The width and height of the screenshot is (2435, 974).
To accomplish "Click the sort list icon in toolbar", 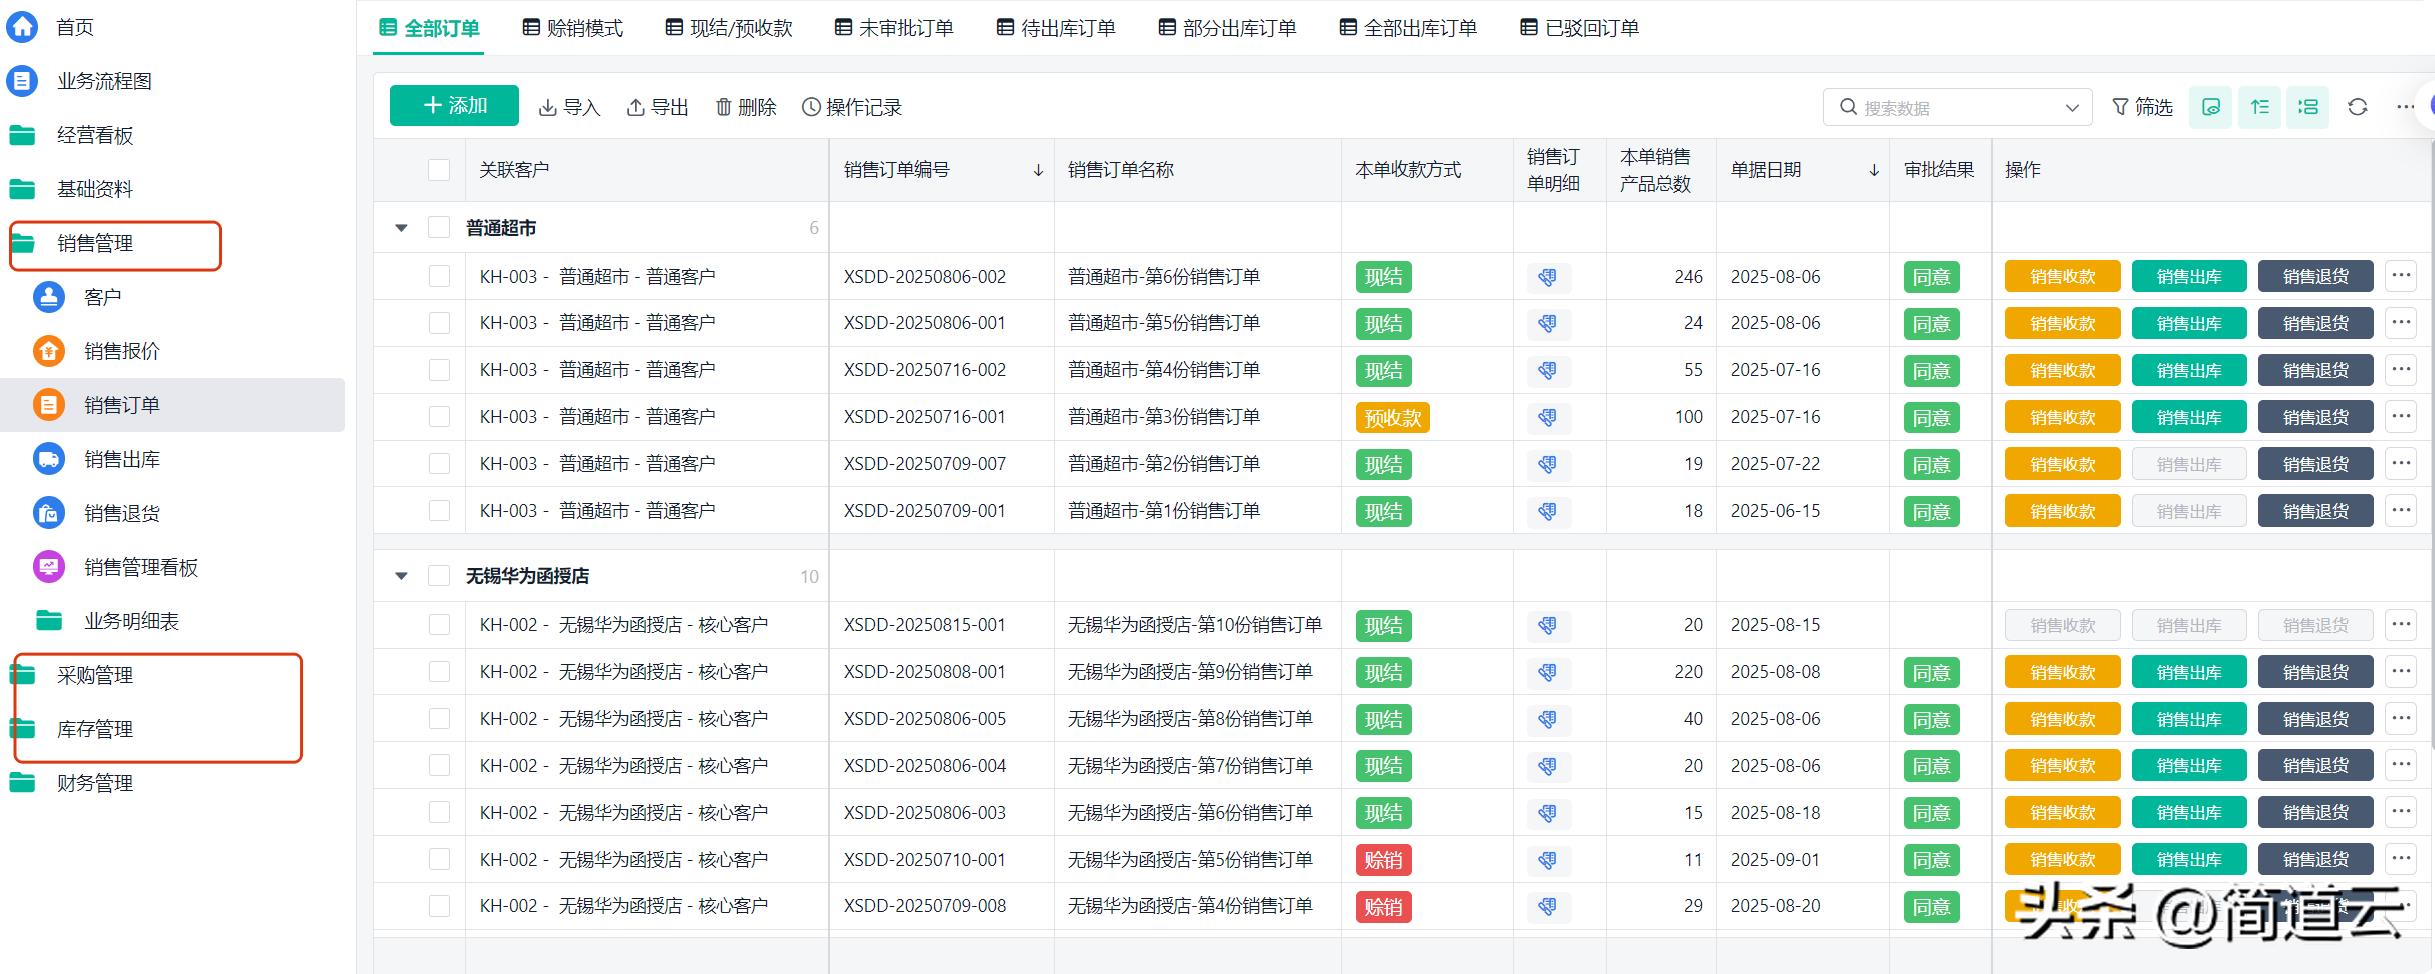I will click(2259, 106).
